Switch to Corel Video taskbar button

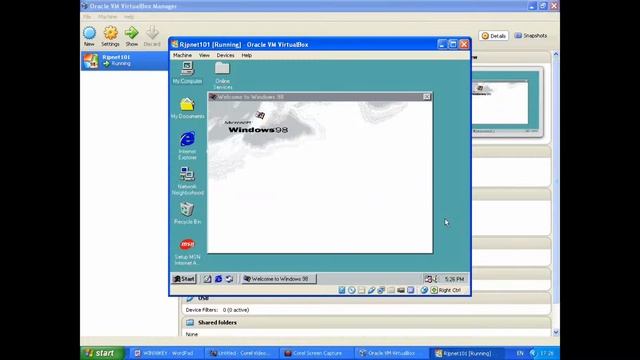(241, 353)
